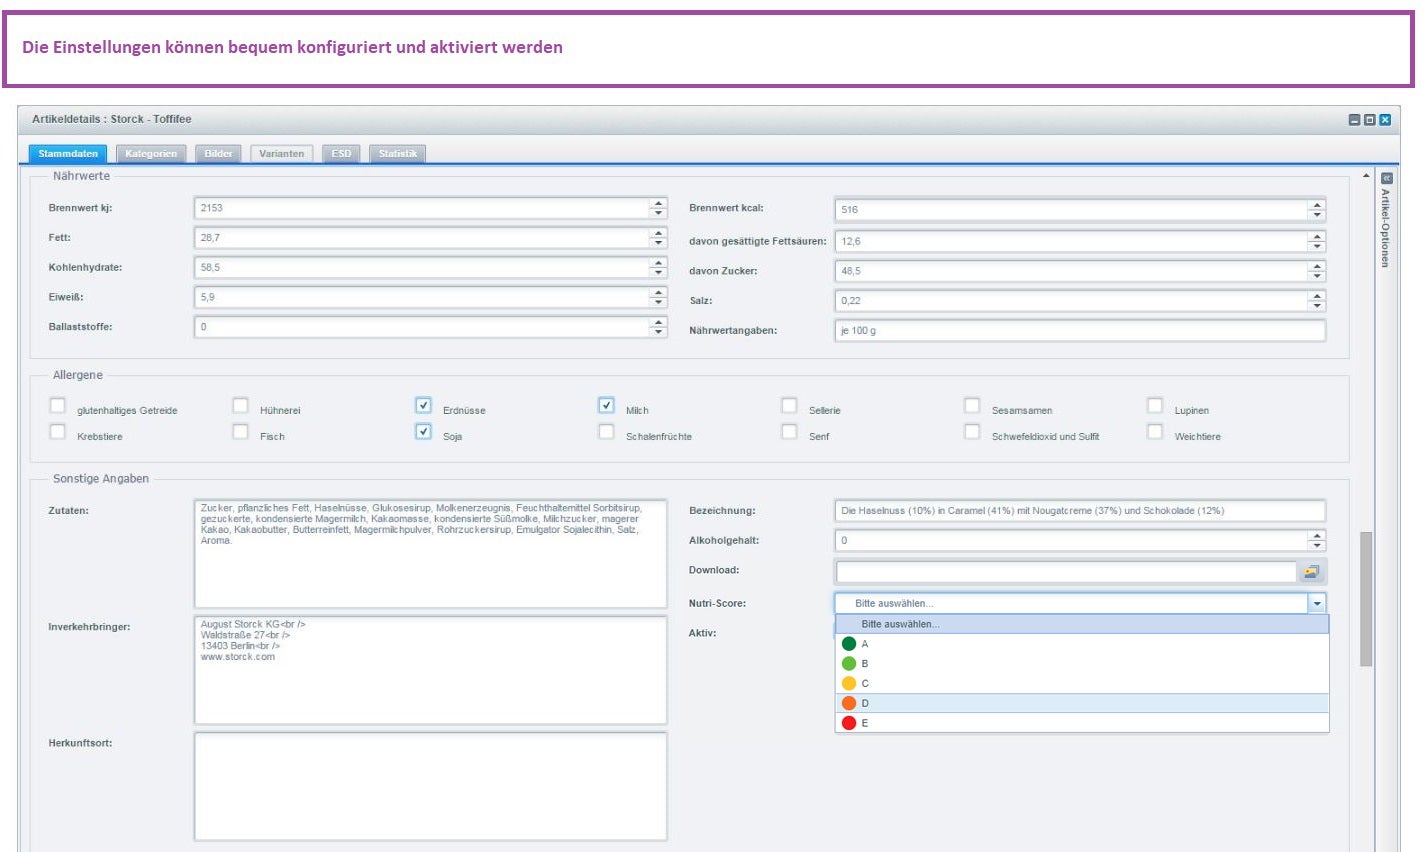Select the orange D Nutri-Score option

click(1082, 703)
